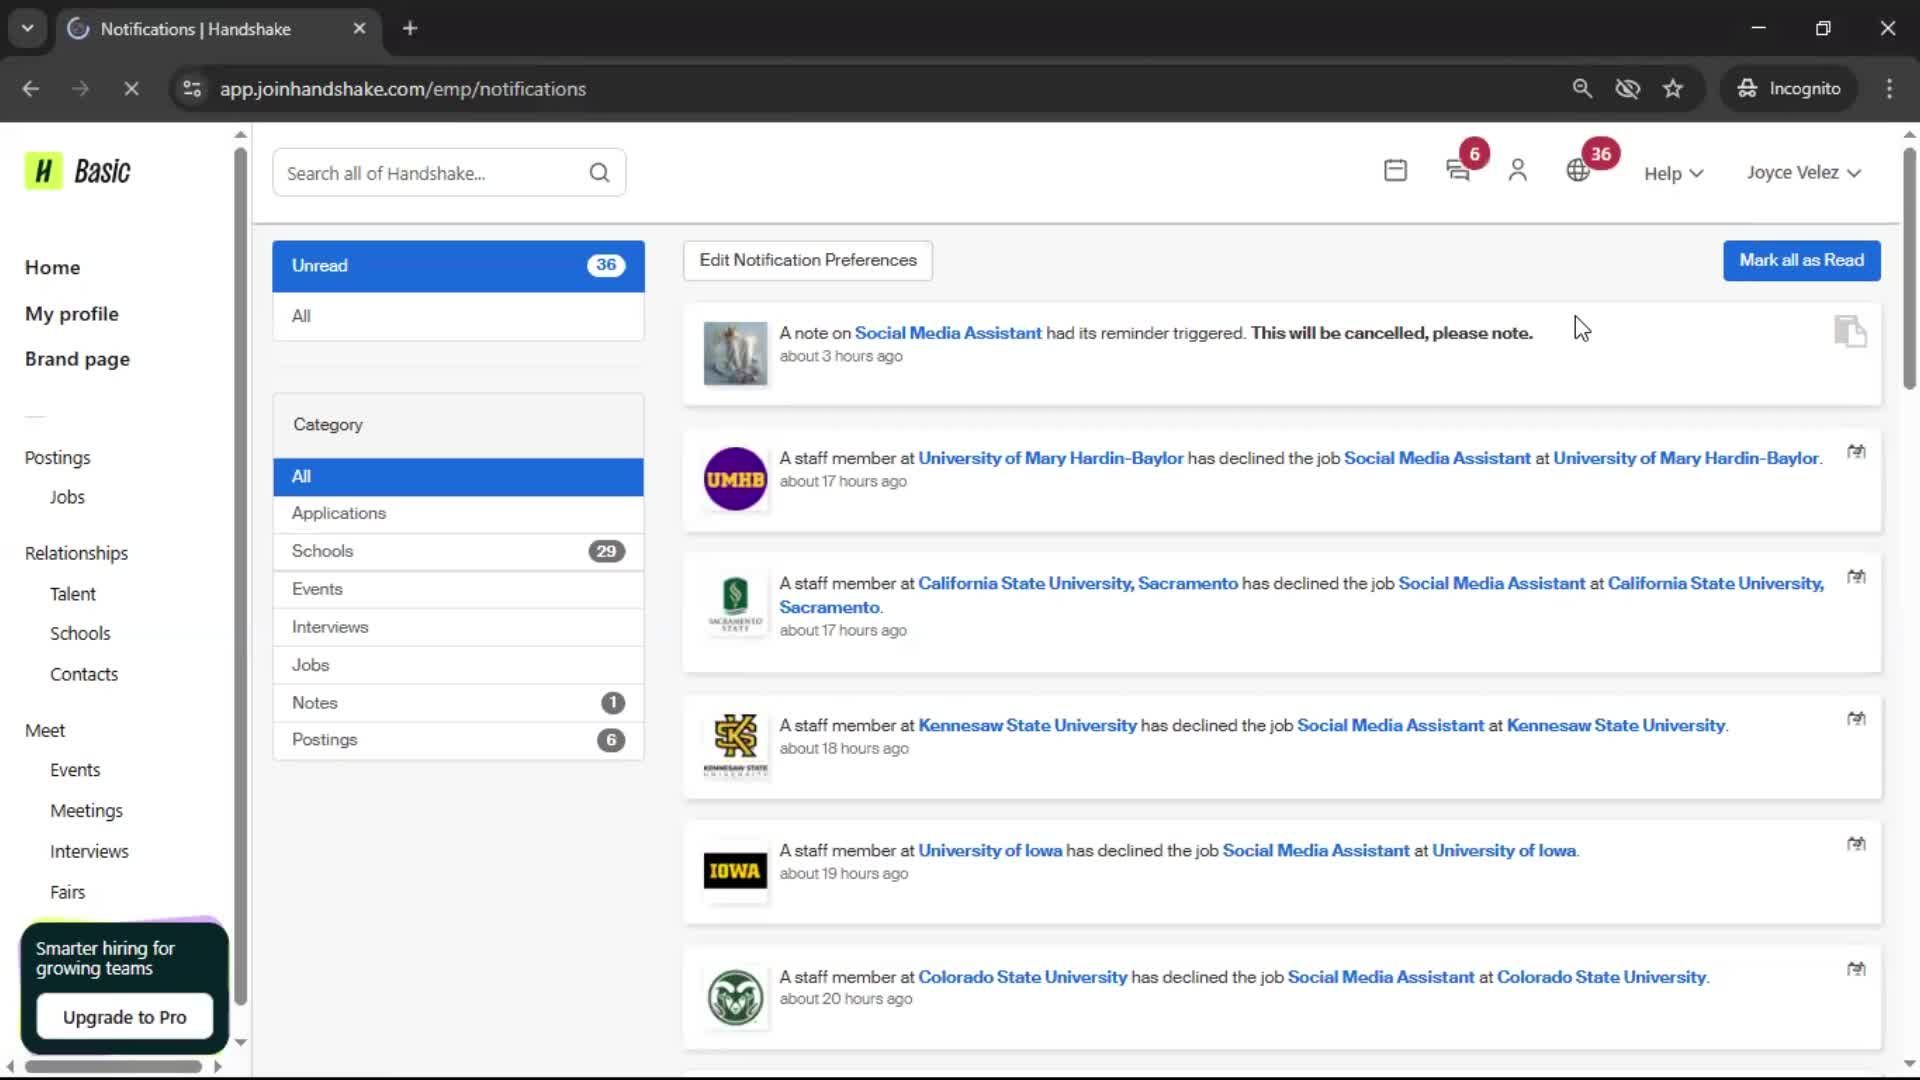The image size is (1920, 1080).
Task: Open the University of Iowa logo thumbnail
Action: [x=735, y=870]
